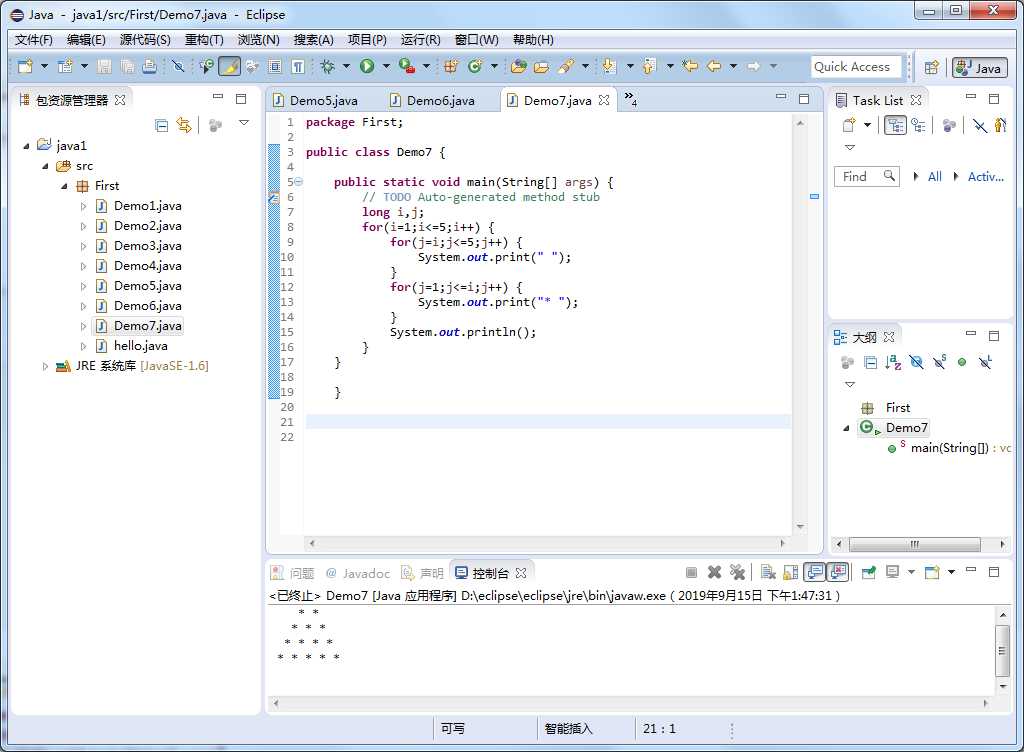Screen dimensions: 1024x752
Task: Toggle Block Selection Mode button
Action: (x=275, y=66)
